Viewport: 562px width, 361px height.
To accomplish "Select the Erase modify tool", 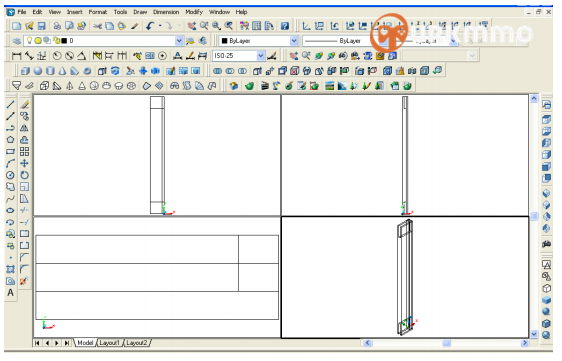I will coord(24,105).
